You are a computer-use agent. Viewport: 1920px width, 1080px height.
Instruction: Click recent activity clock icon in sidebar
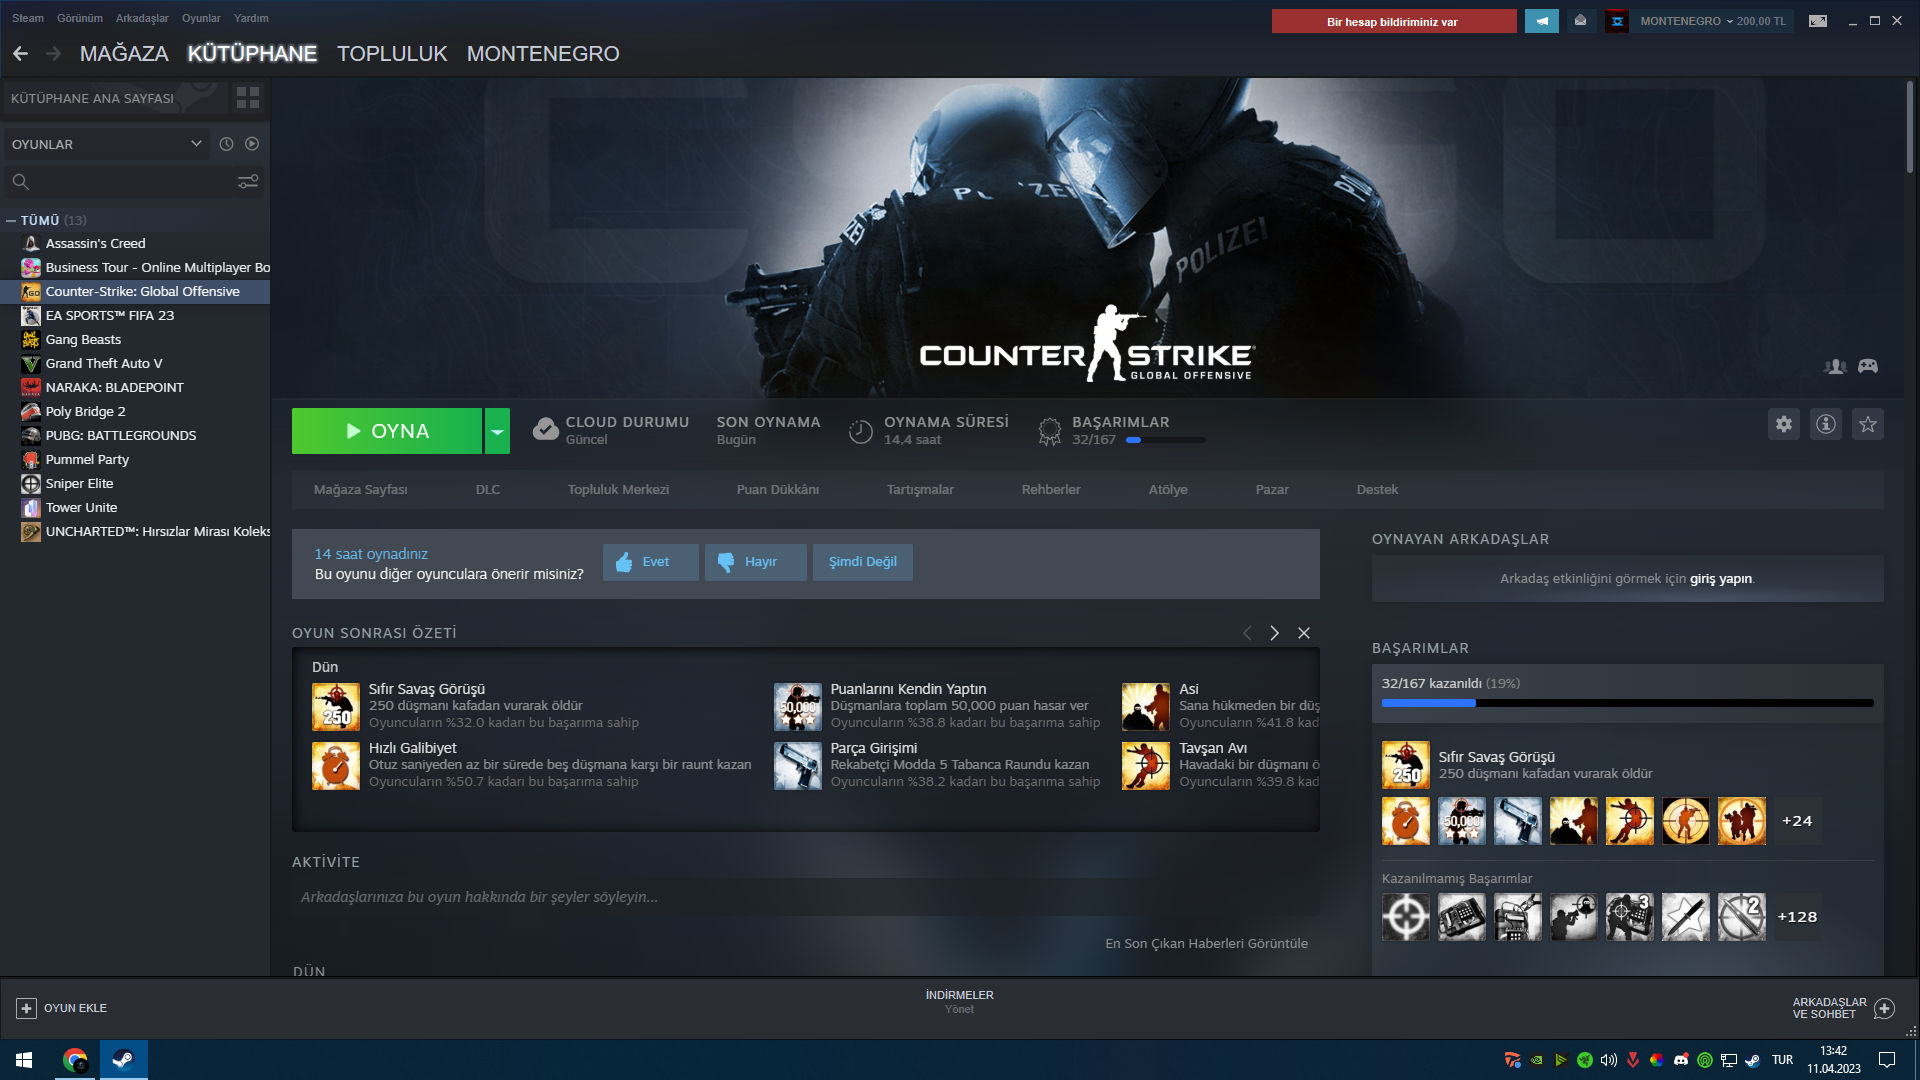226,144
